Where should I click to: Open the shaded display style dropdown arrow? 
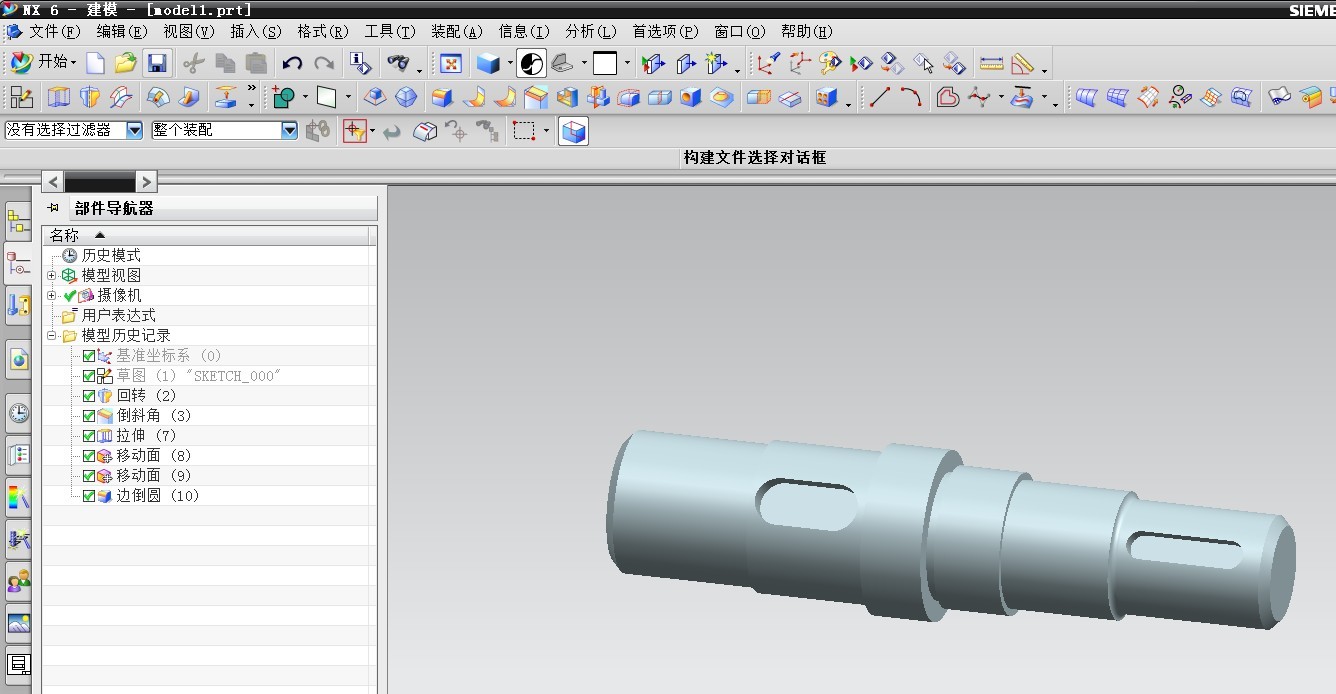(510, 64)
